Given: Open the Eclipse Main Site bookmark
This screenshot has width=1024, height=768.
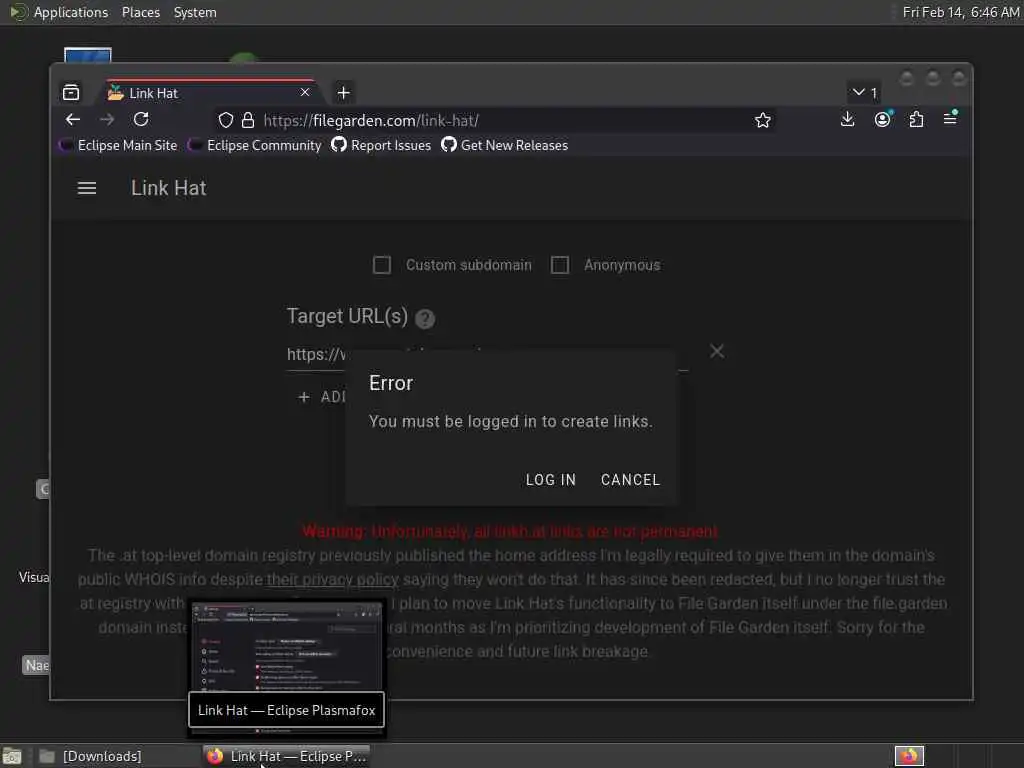Looking at the screenshot, I should (119, 146).
